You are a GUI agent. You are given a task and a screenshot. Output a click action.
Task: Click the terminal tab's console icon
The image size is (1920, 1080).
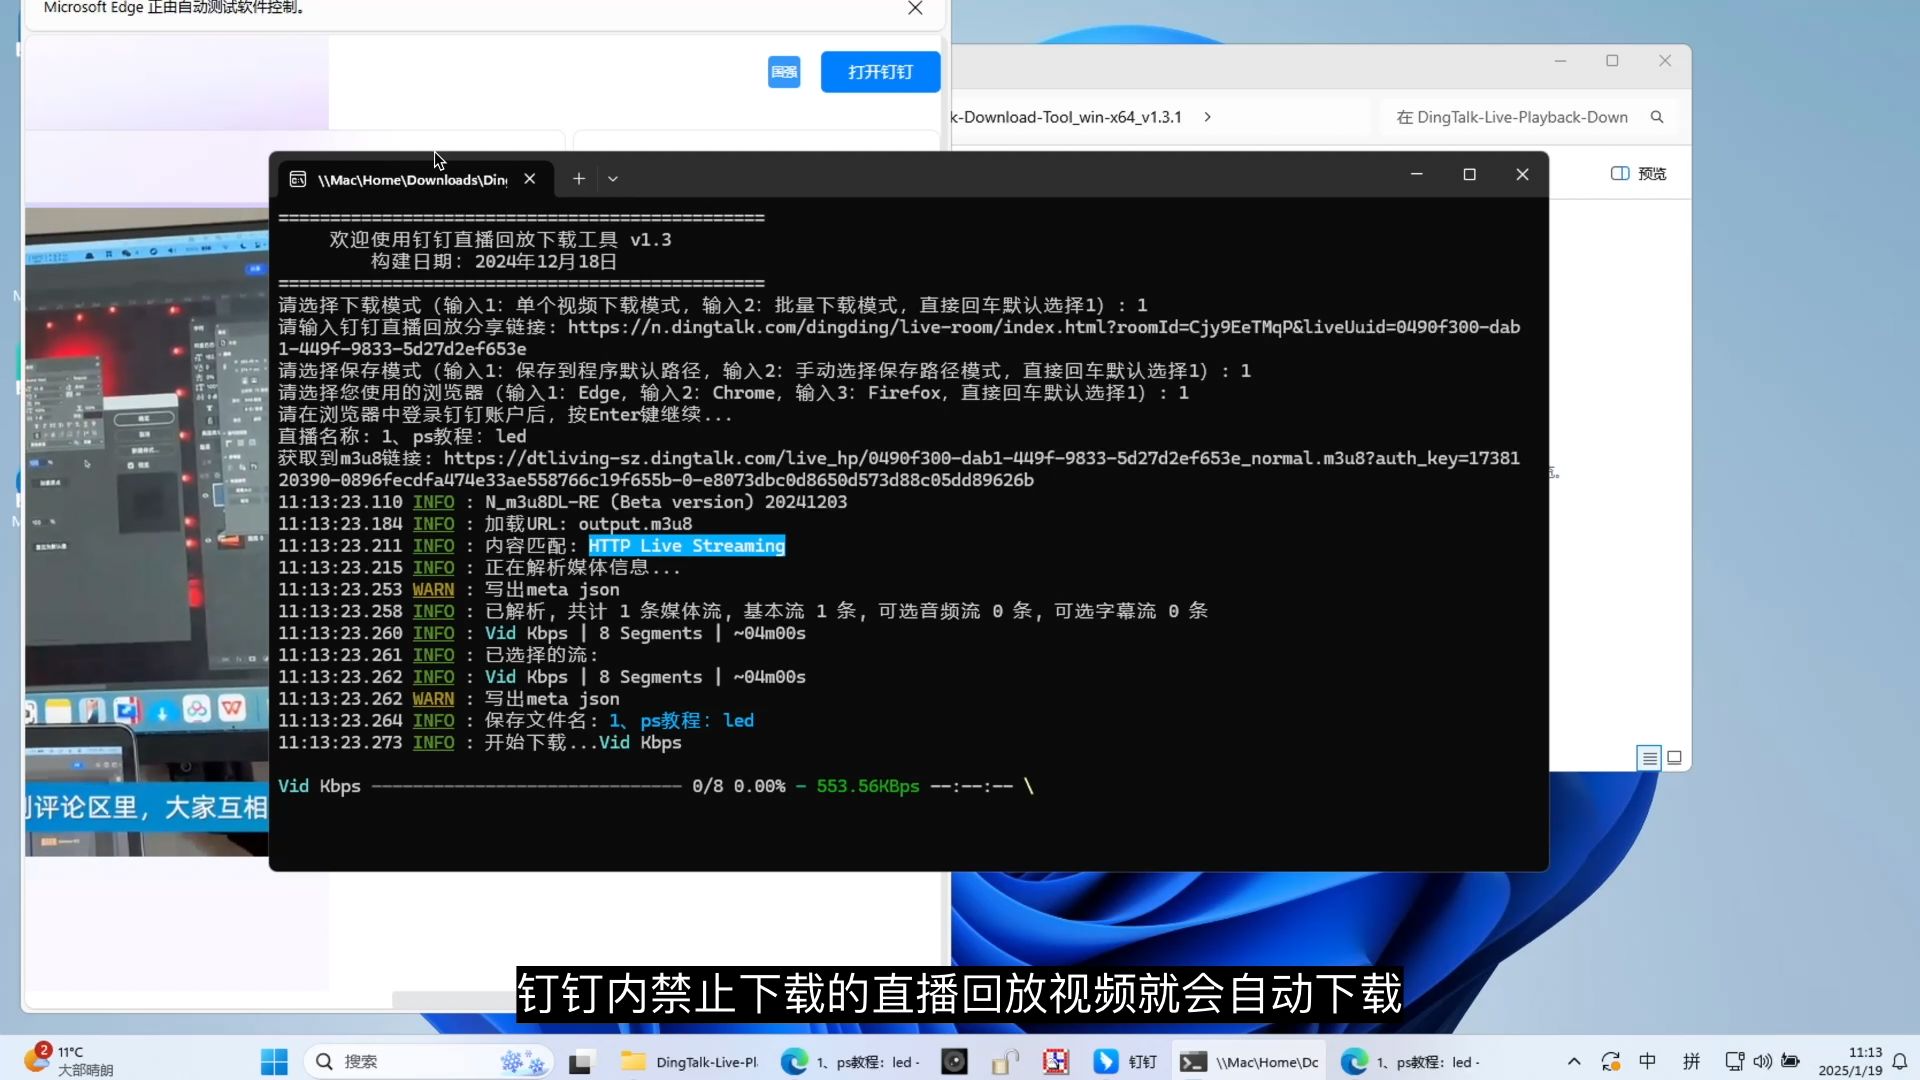(298, 179)
